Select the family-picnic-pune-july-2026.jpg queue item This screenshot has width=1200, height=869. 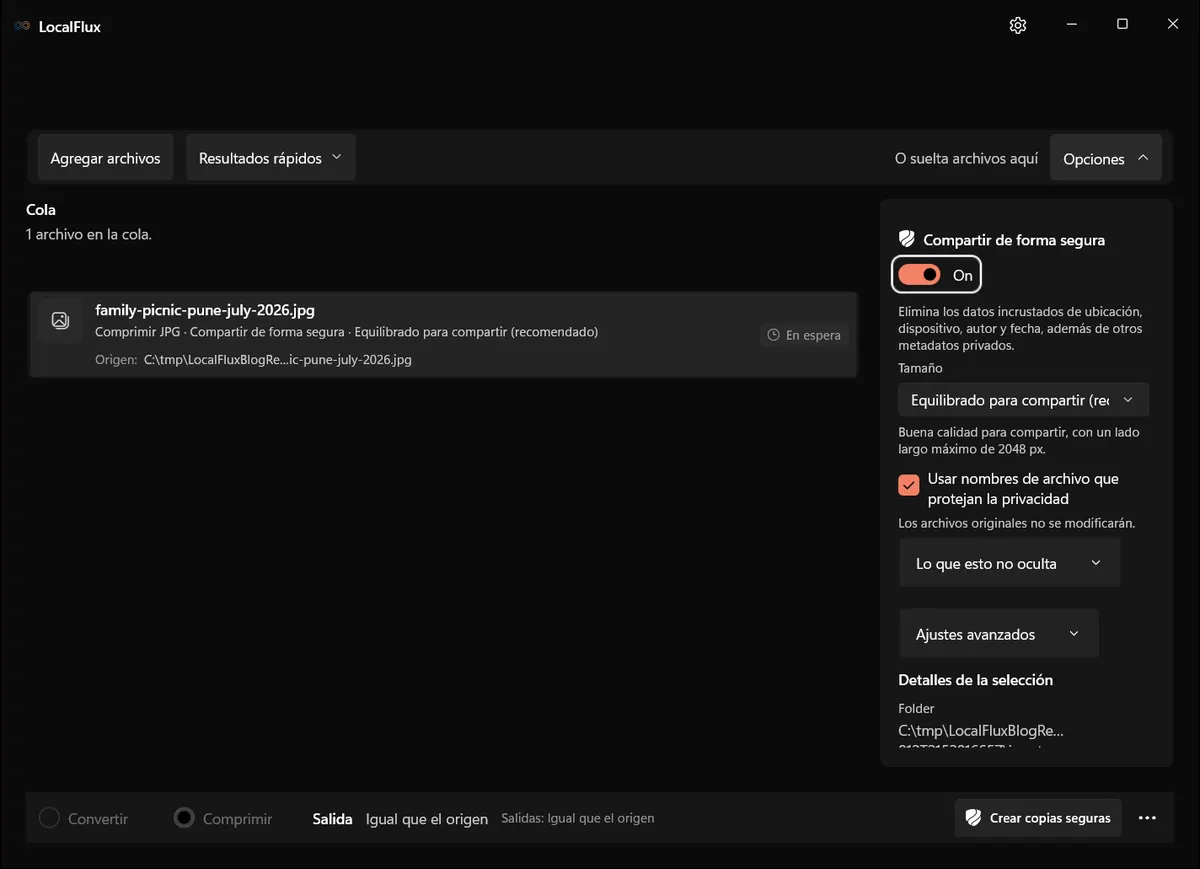click(442, 335)
